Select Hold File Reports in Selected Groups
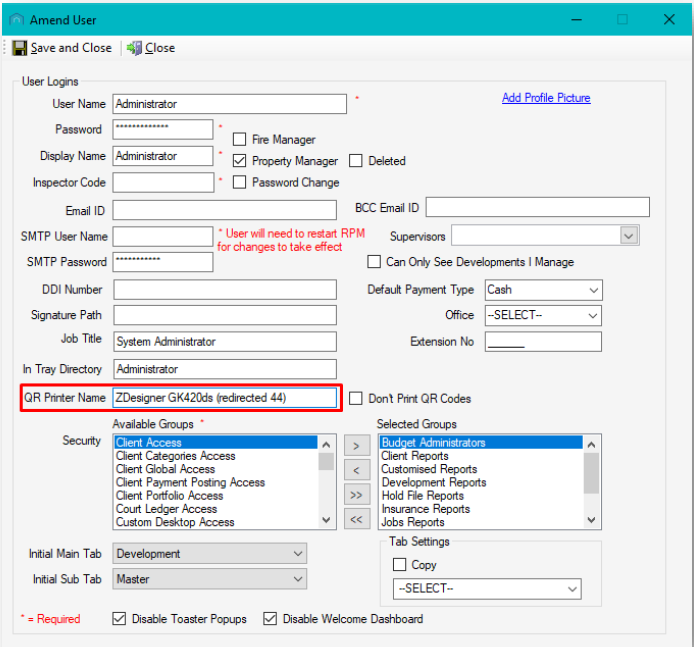The image size is (694, 647). tap(481, 496)
